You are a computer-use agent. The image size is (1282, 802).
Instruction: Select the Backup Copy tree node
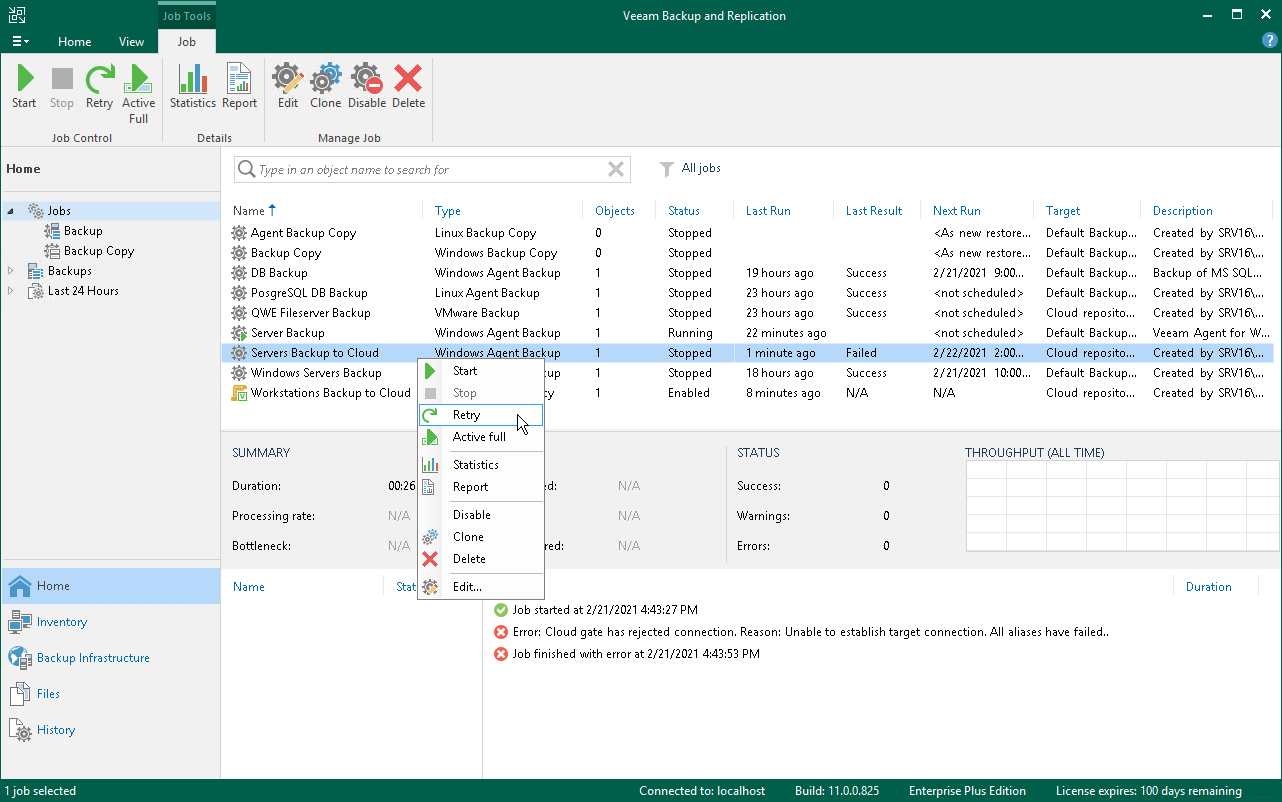click(x=99, y=251)
